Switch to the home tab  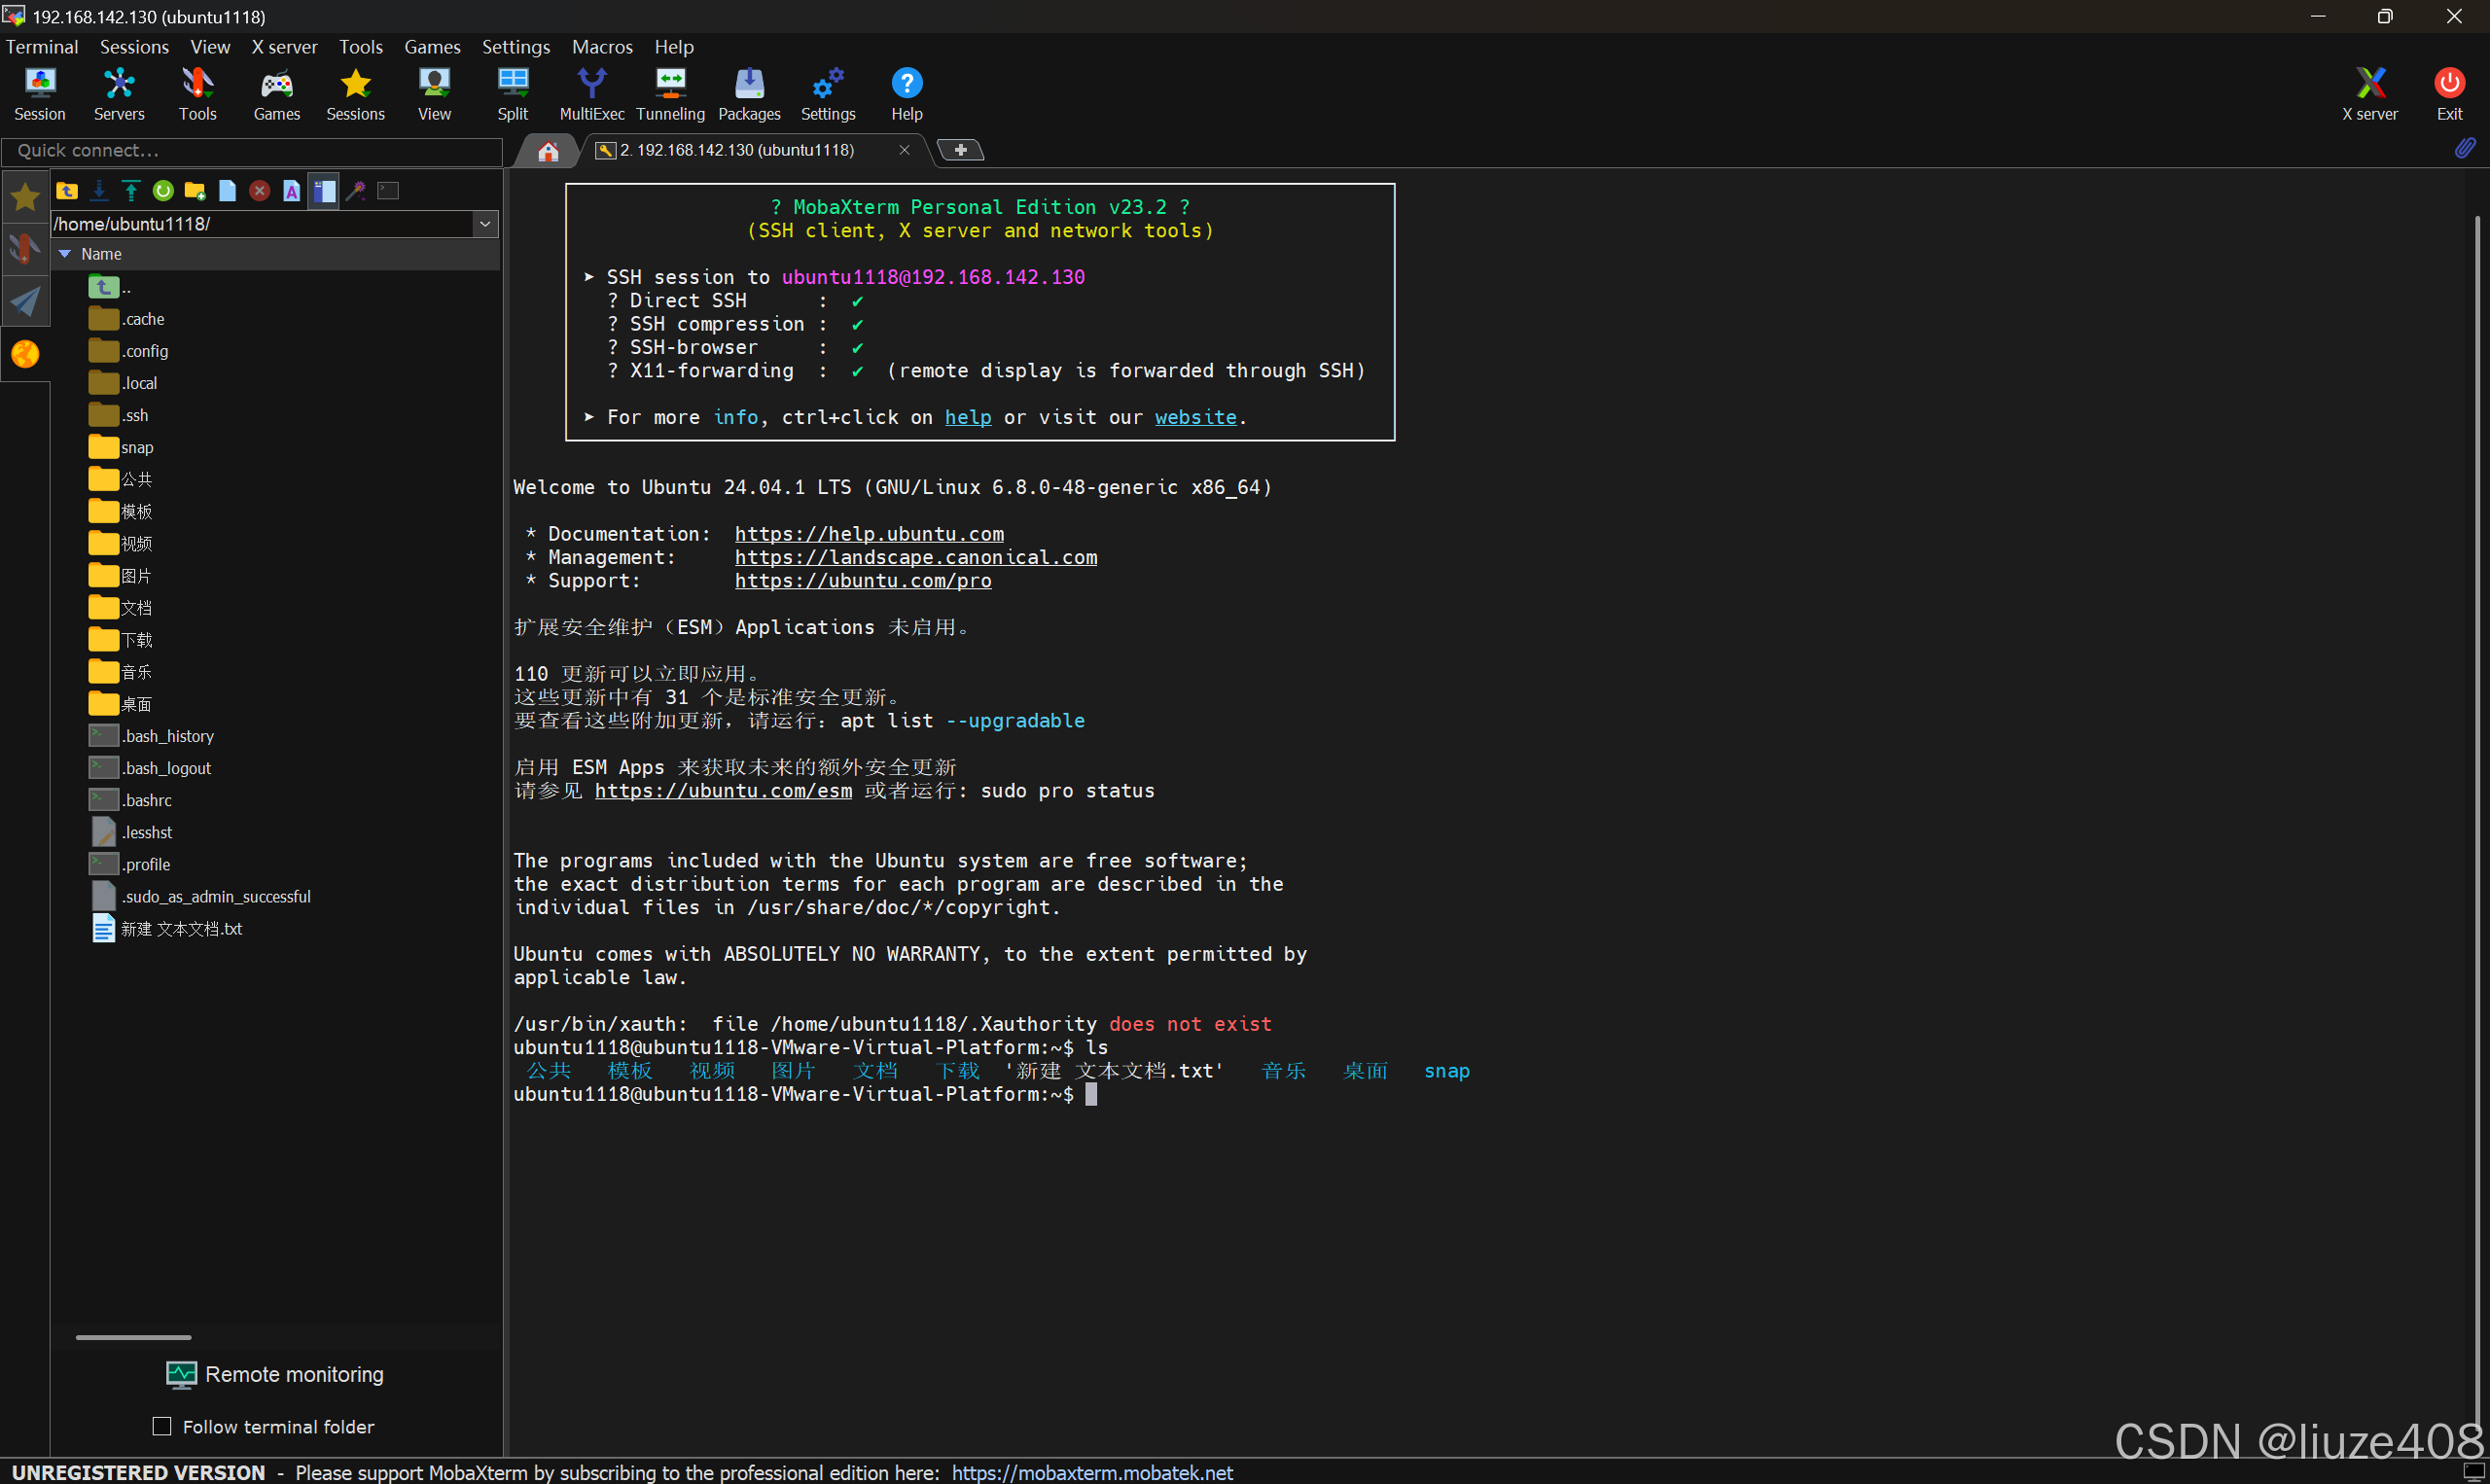(548, 151)
